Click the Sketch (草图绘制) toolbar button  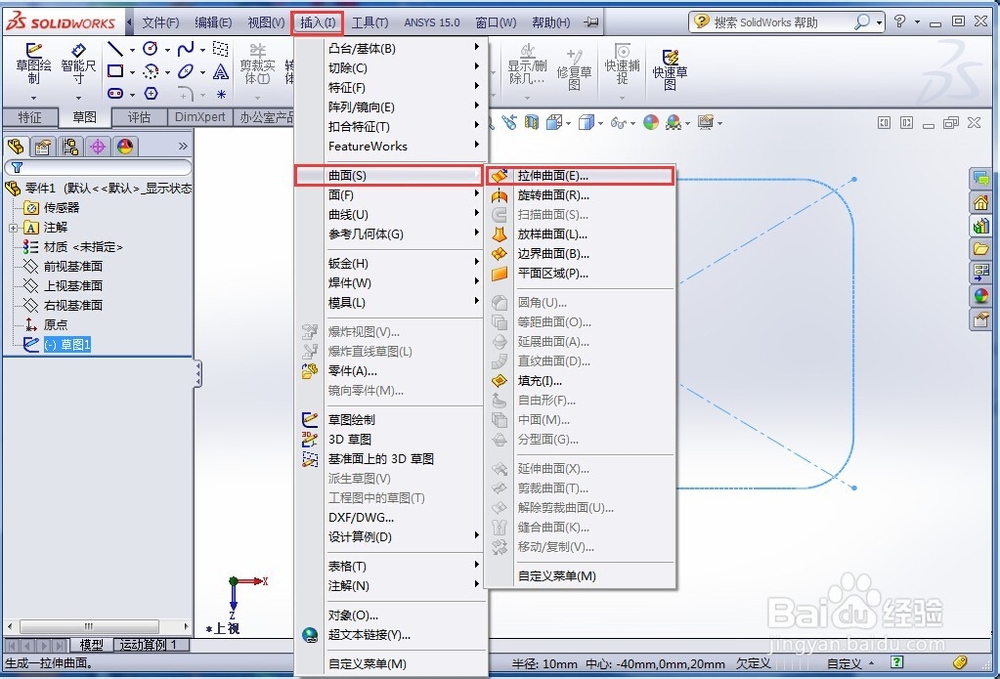[x=33, y=64]
